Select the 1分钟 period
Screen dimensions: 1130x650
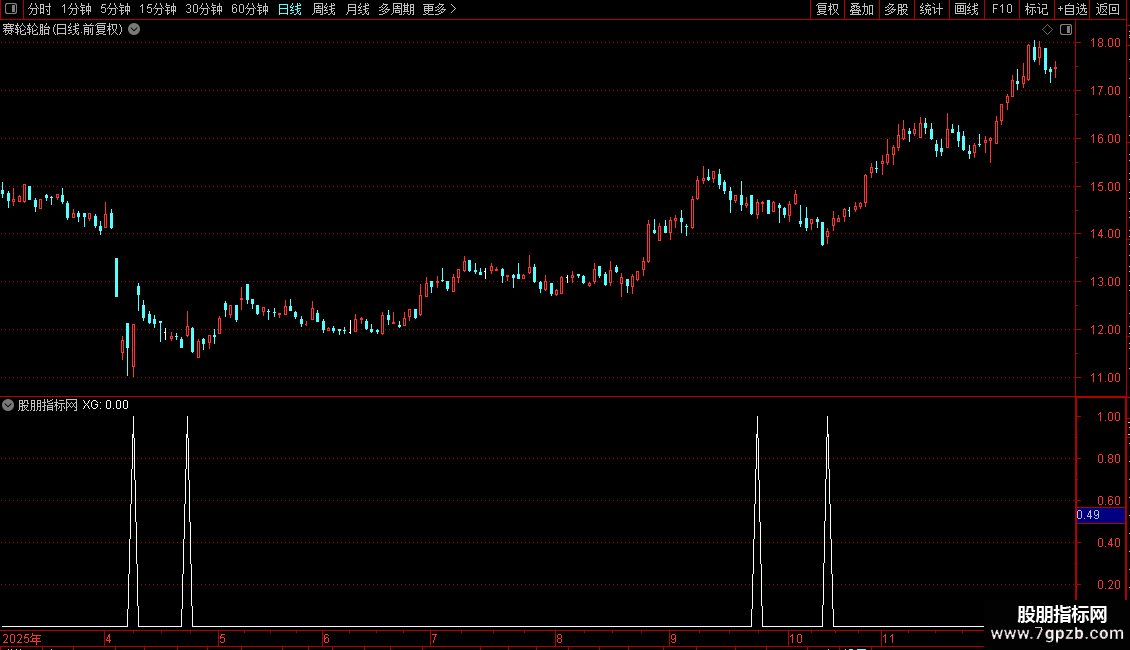(76, 9)
